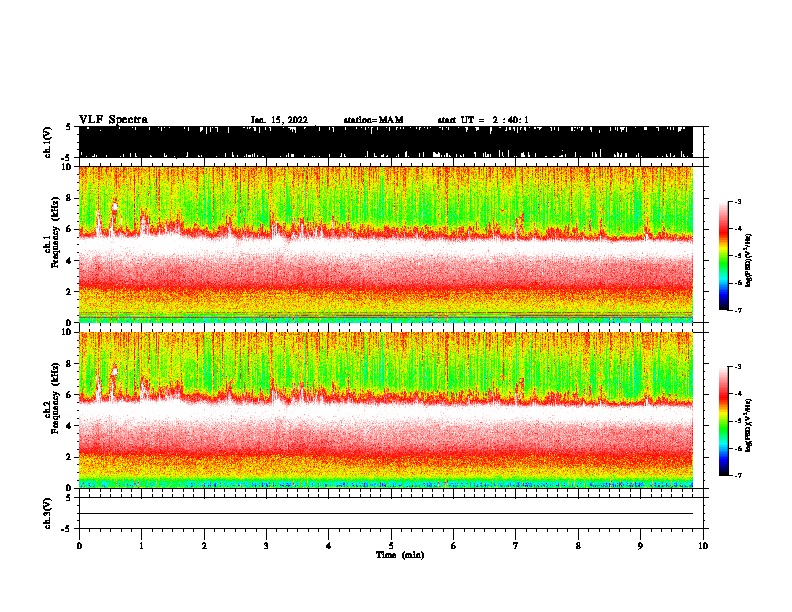The width and height of the screenshot is (792, 612).
Task: Click time axis tick label "2"
Action: (204, 546)
